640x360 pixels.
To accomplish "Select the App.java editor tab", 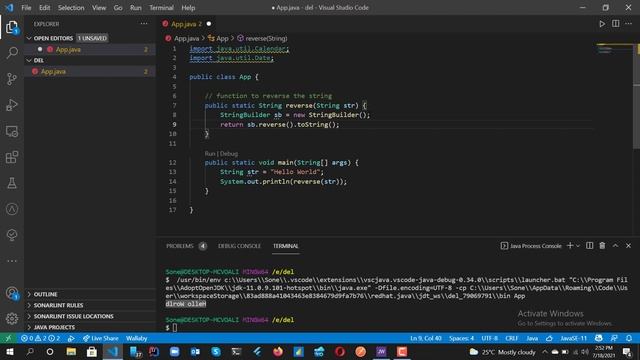I will pos(186,24).
